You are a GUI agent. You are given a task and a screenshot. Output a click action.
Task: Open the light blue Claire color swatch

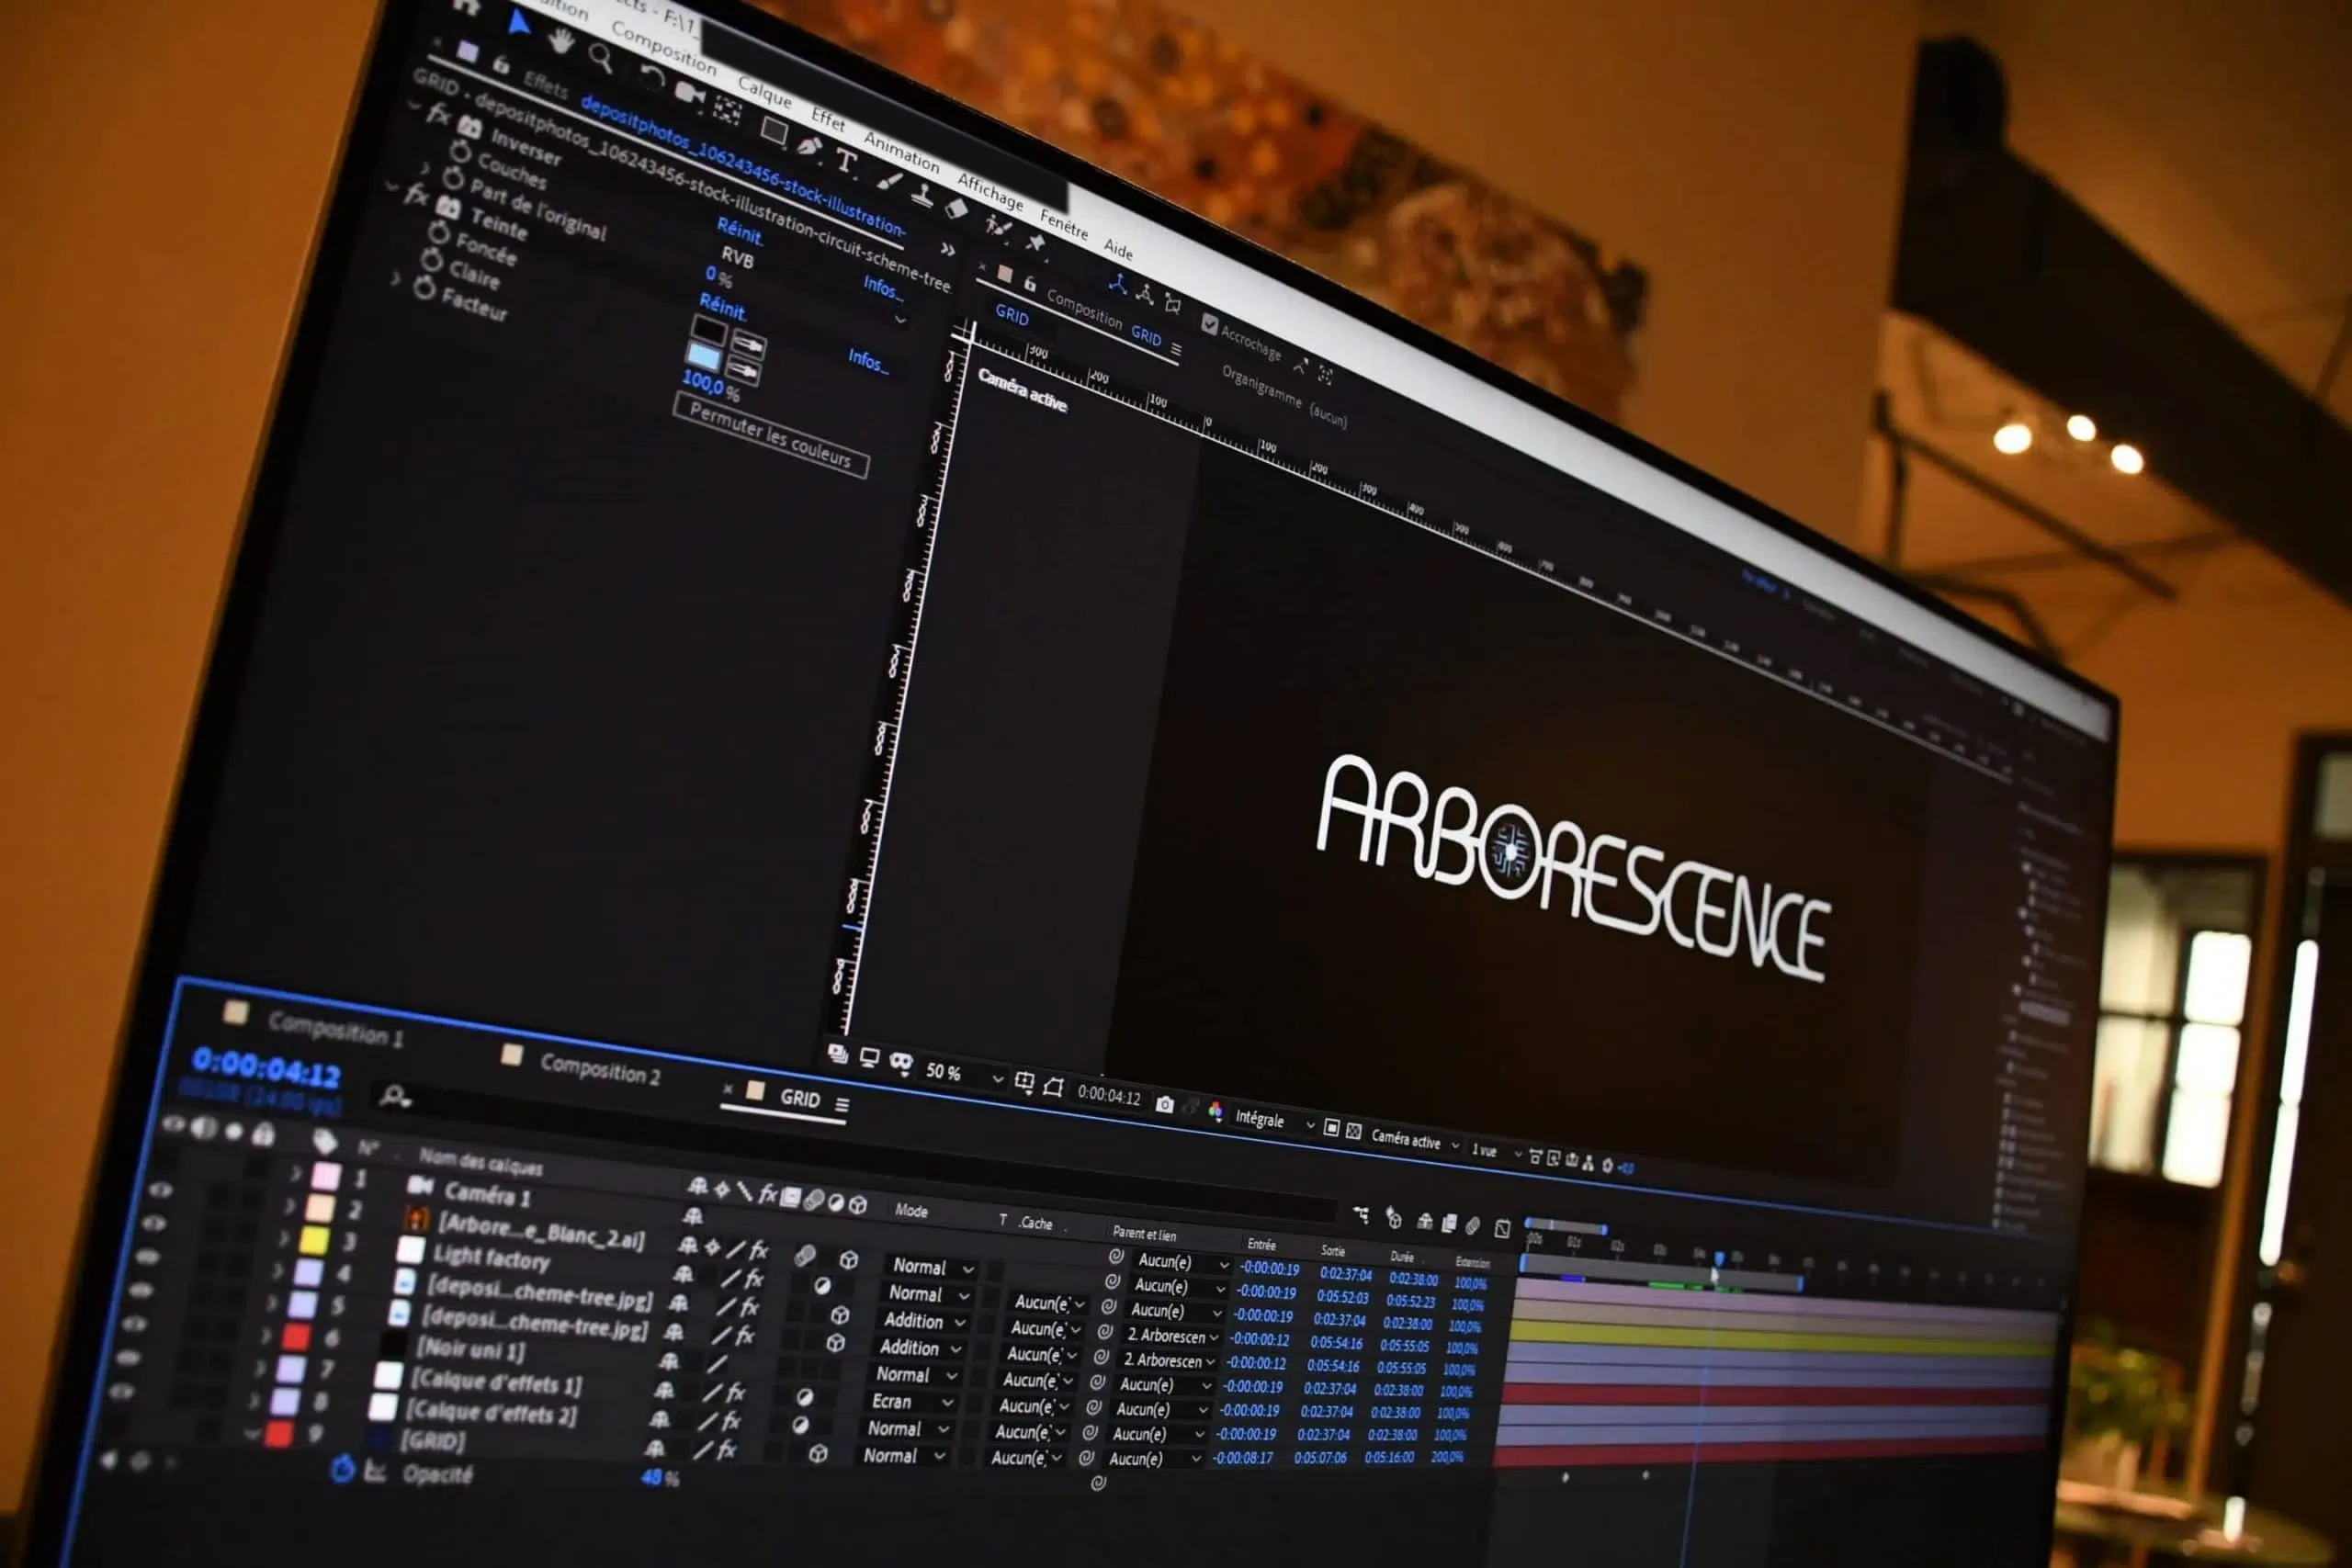703,357
